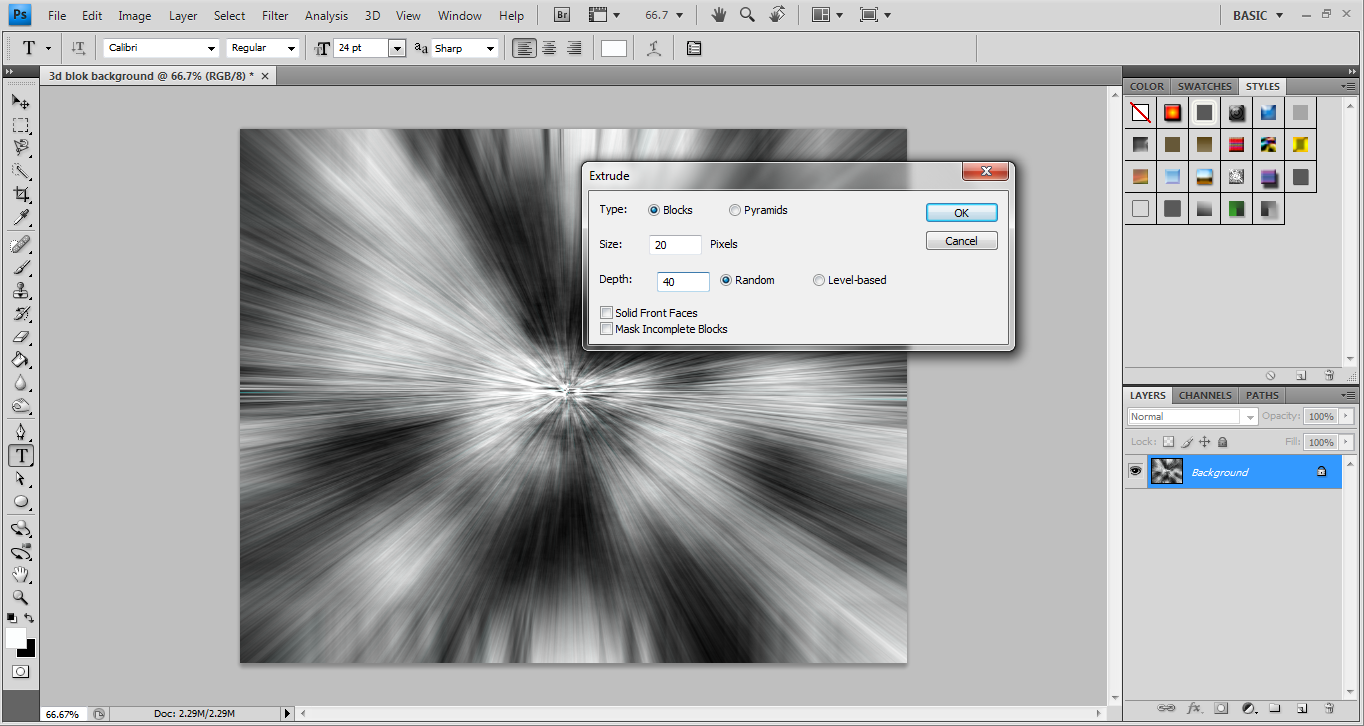Select the Crop tool

pos(20,194)
